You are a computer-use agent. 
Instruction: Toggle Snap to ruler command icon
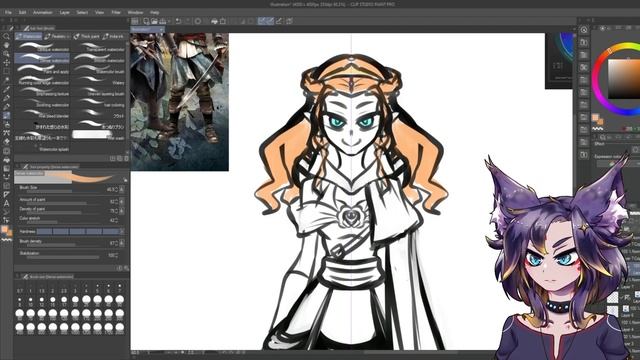click(x=262, y=21)
